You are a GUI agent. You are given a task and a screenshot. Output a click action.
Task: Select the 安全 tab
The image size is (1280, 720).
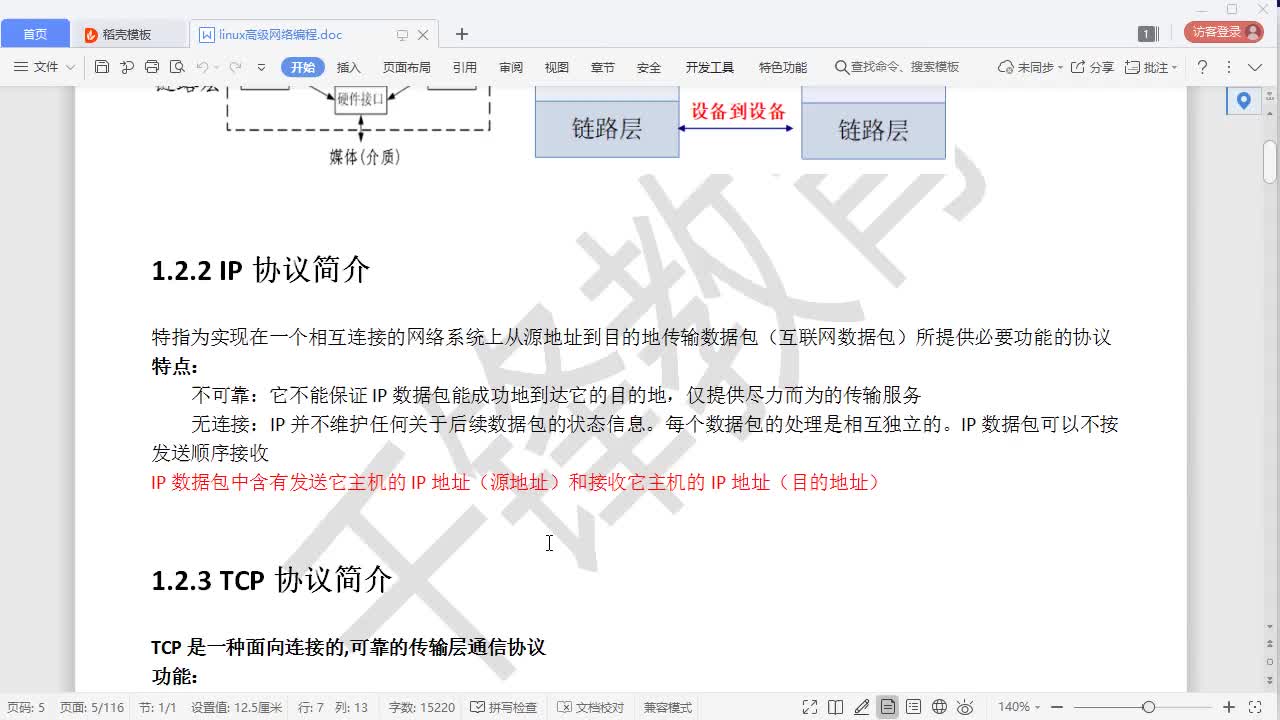click(x=648, y=67)
